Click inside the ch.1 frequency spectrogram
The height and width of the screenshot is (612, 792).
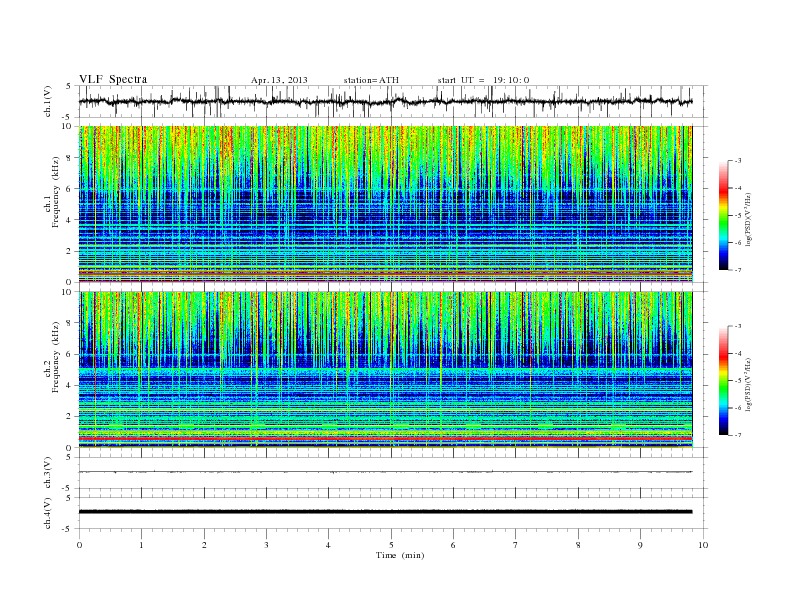tap(386, 204)
